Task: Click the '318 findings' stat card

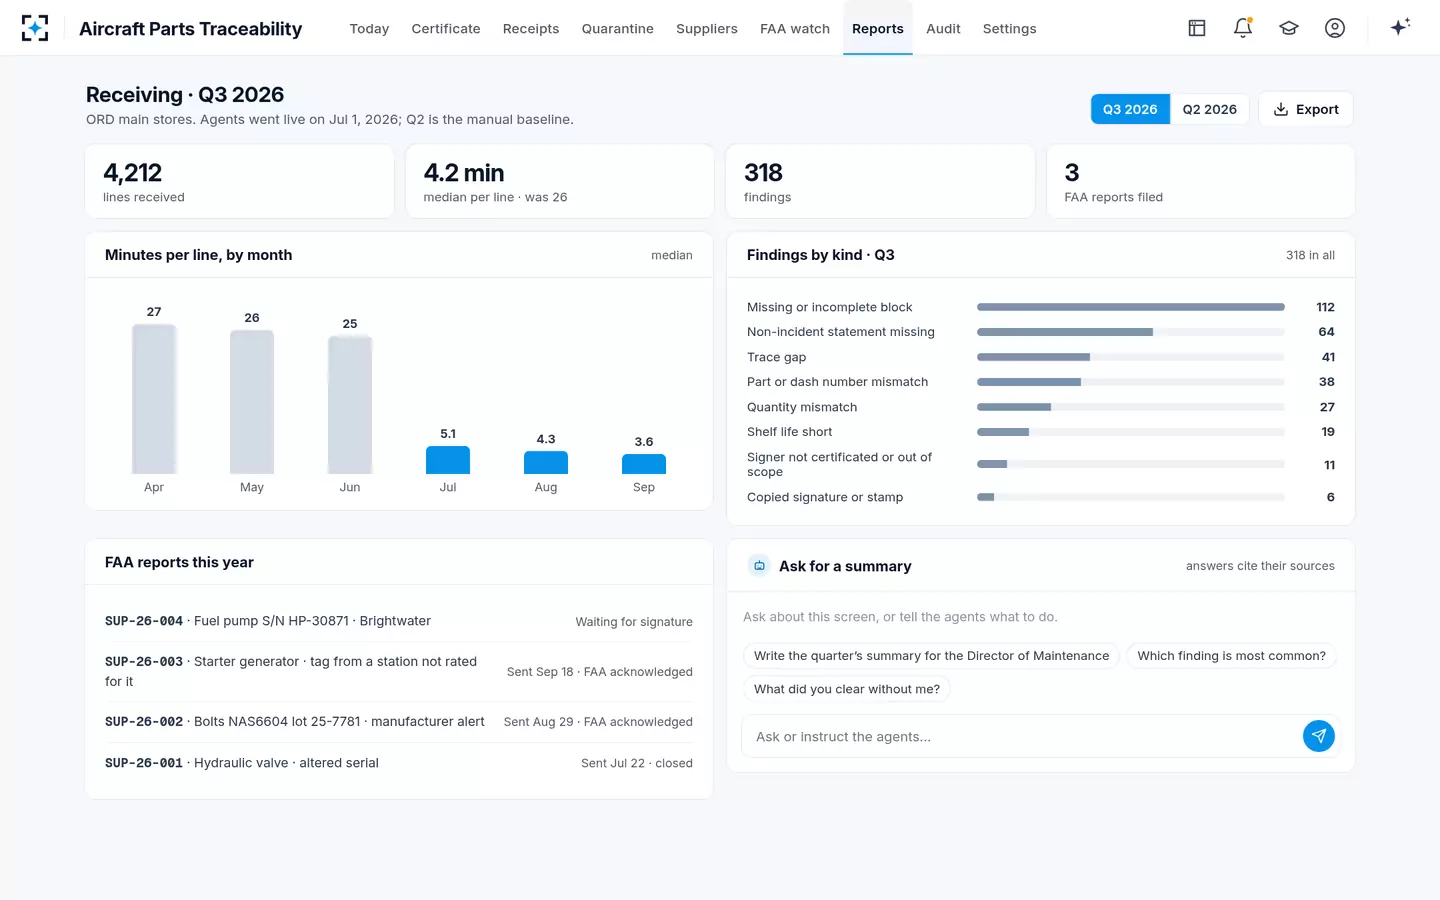Action: [x=880, y=181]
